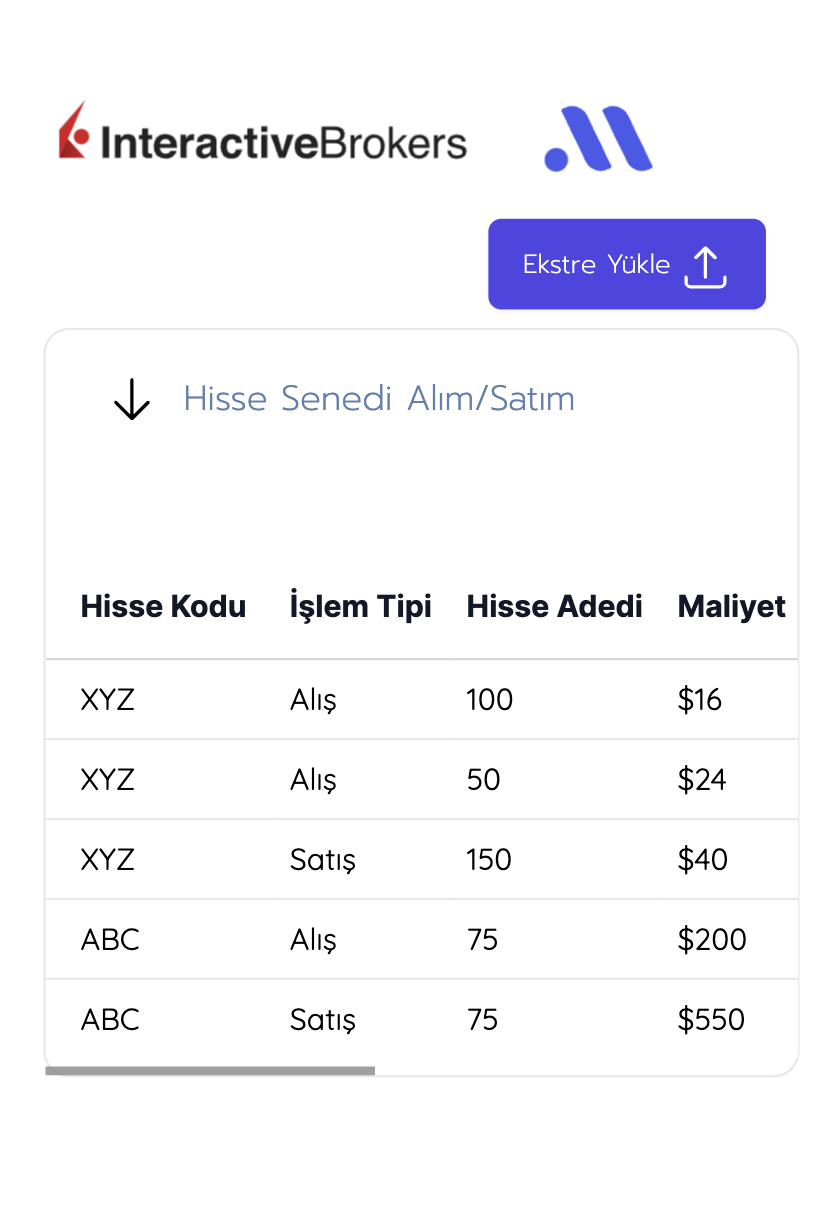Click the $550 cost cell
The width and height of the screenshot is (824, 1226).
point(711,1019)
